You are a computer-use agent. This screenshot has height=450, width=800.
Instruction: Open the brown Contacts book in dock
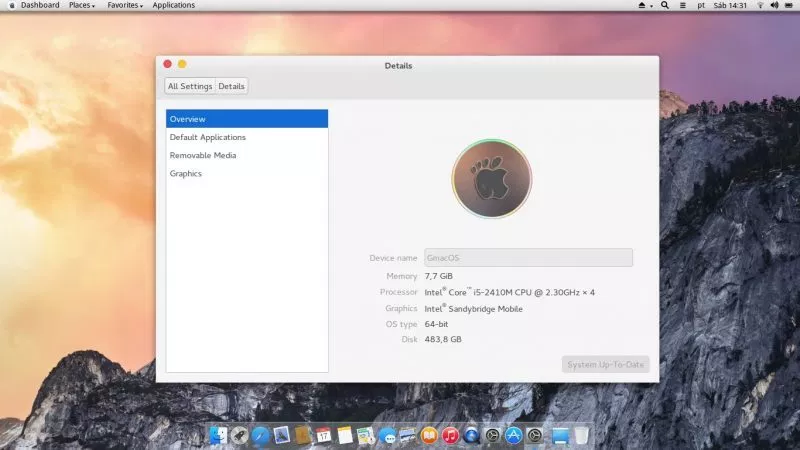tap(303, 435)
